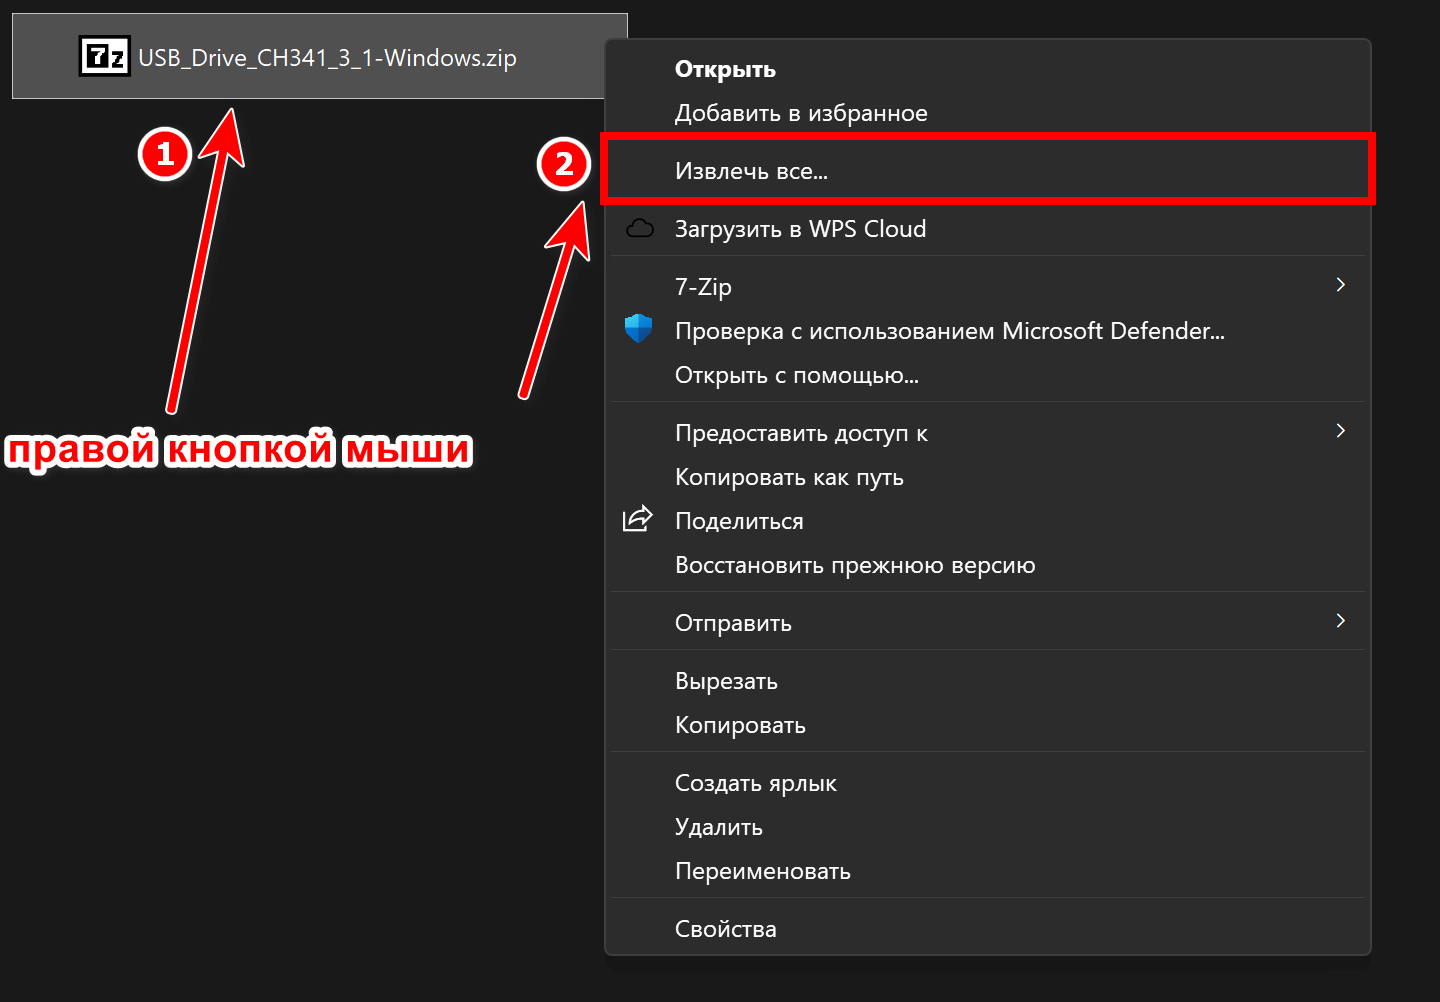
Task: Choose Добавить в избранное
Action: click(801, 113)
